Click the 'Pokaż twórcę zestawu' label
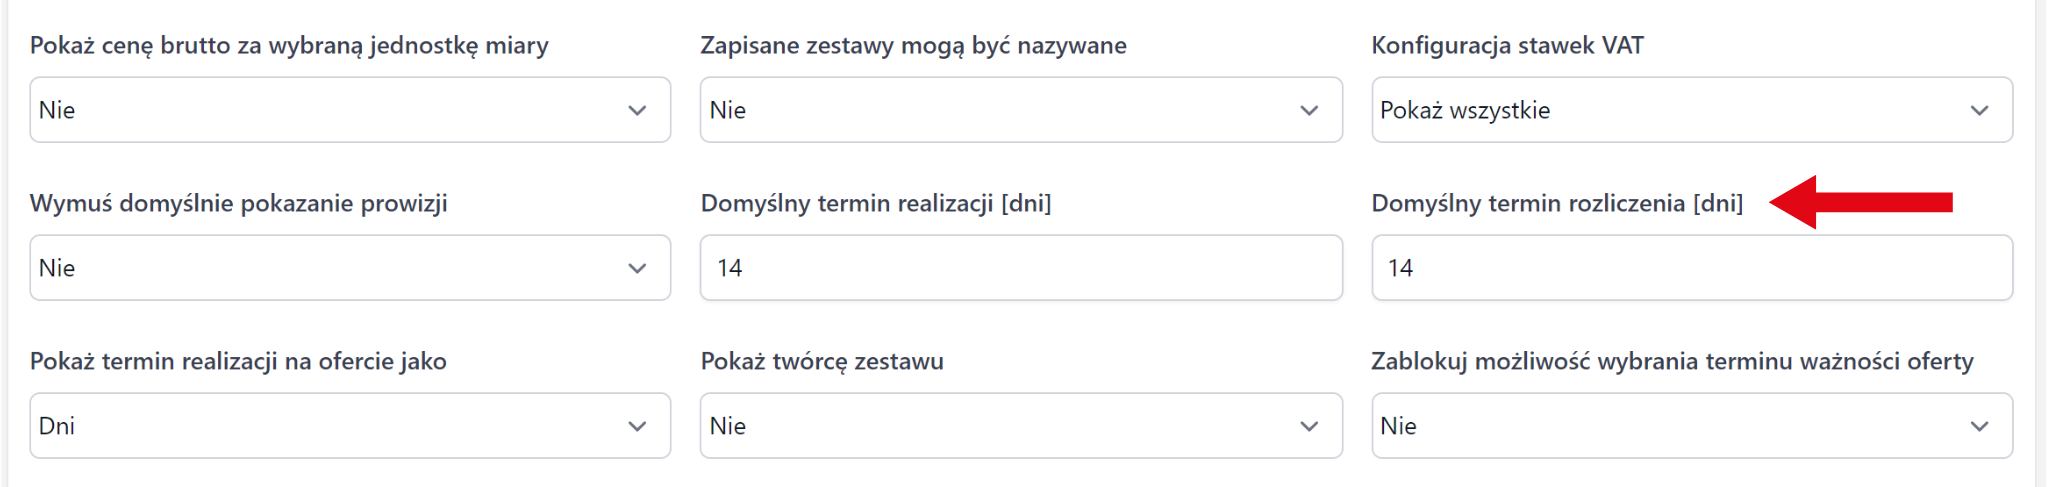The image size is (2048, 487). [x=821, y=362]
